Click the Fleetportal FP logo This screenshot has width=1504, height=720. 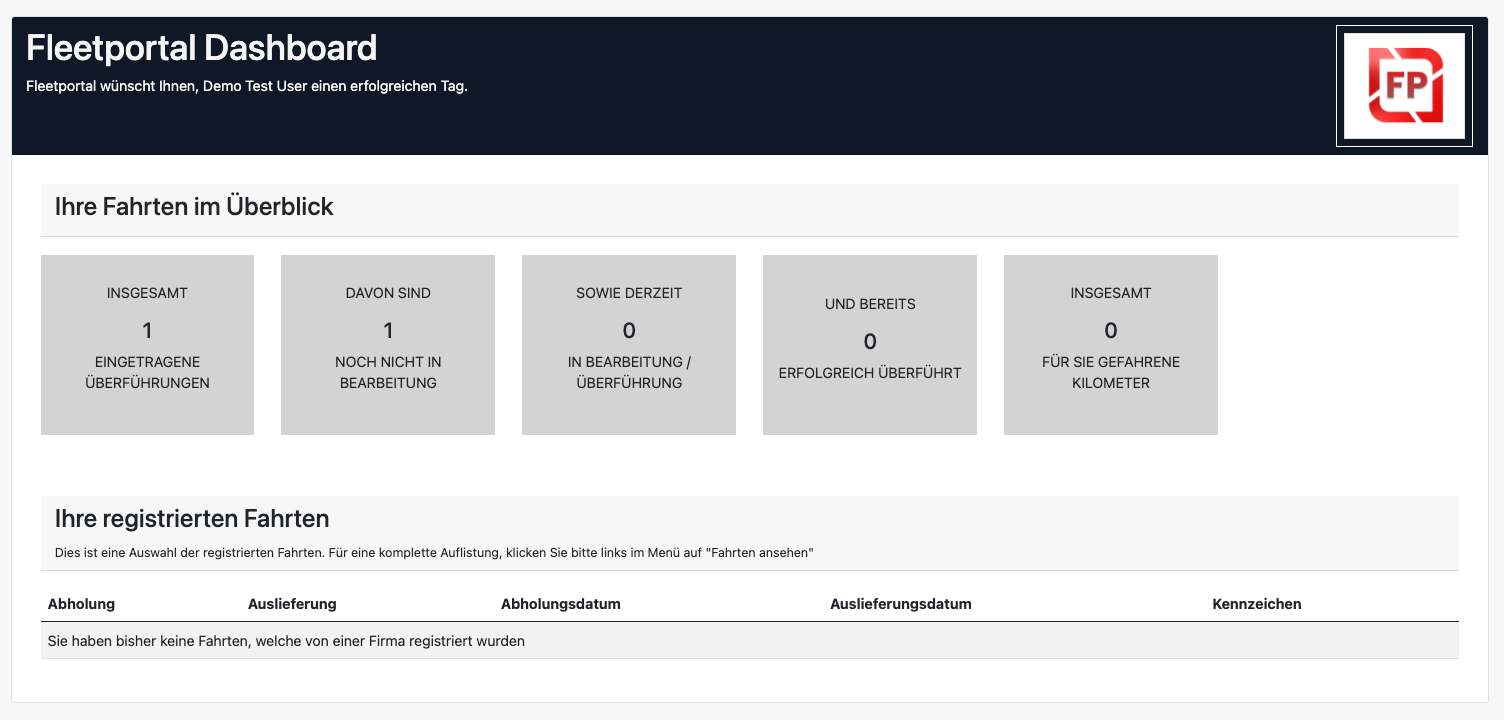pos(1404,86)
